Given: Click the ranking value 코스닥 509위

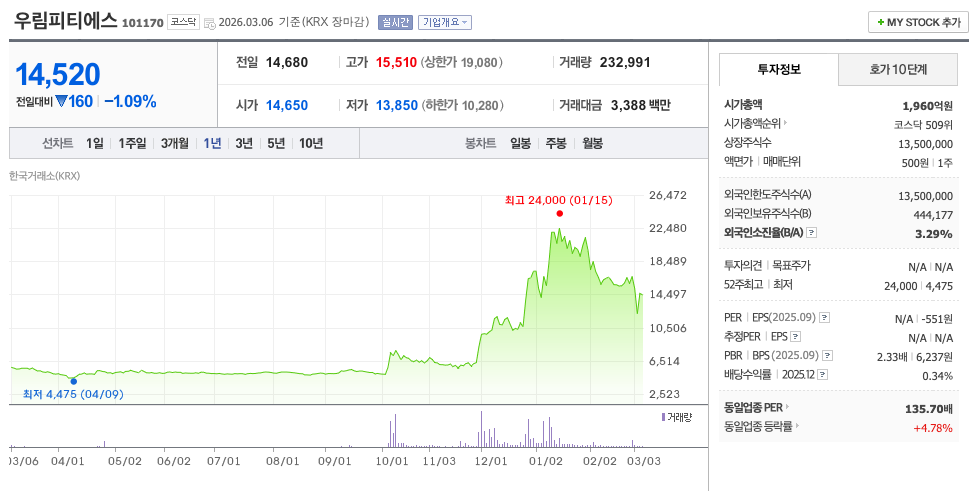Looking at the screenshot, I should 923,125.
